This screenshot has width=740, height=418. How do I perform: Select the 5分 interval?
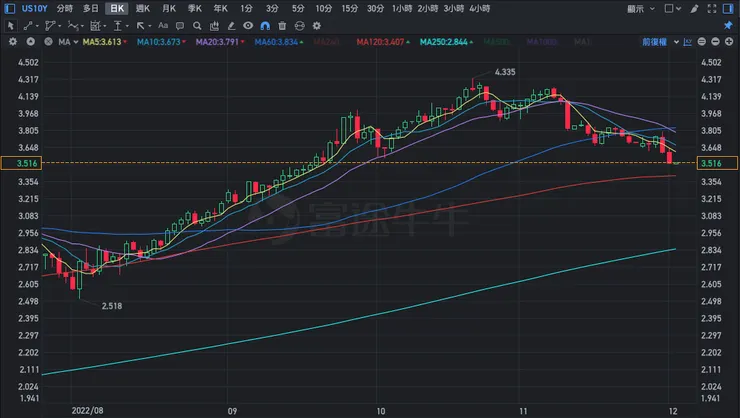click(x=298, y=8)
